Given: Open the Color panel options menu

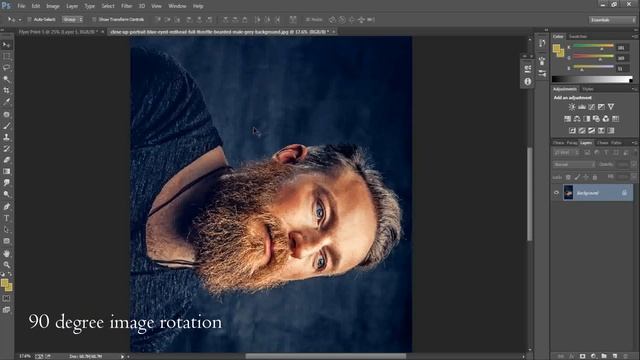Looking at the screenshot, I should point(634,37).
